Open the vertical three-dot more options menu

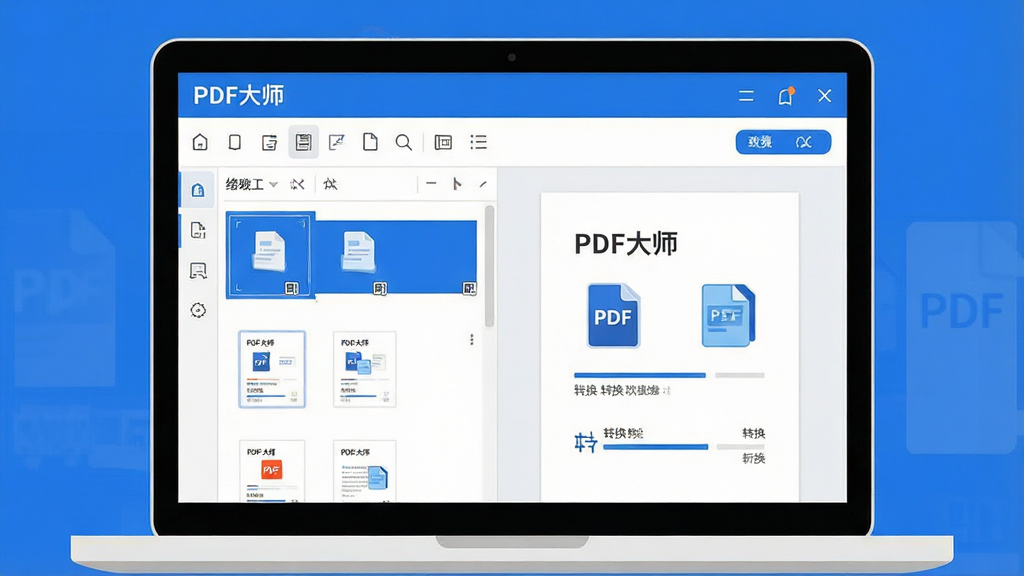(472, 340)
